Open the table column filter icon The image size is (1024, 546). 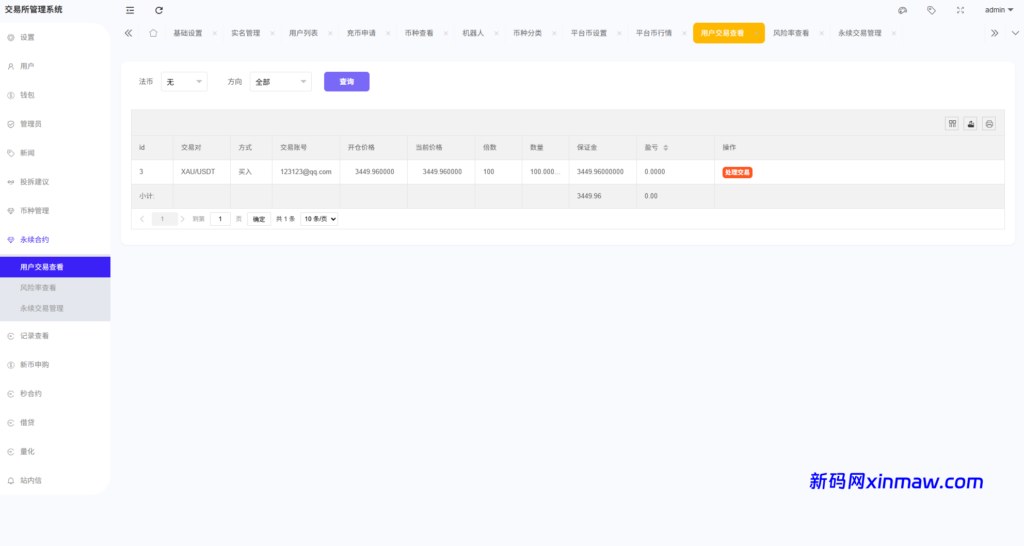(952, 123)
